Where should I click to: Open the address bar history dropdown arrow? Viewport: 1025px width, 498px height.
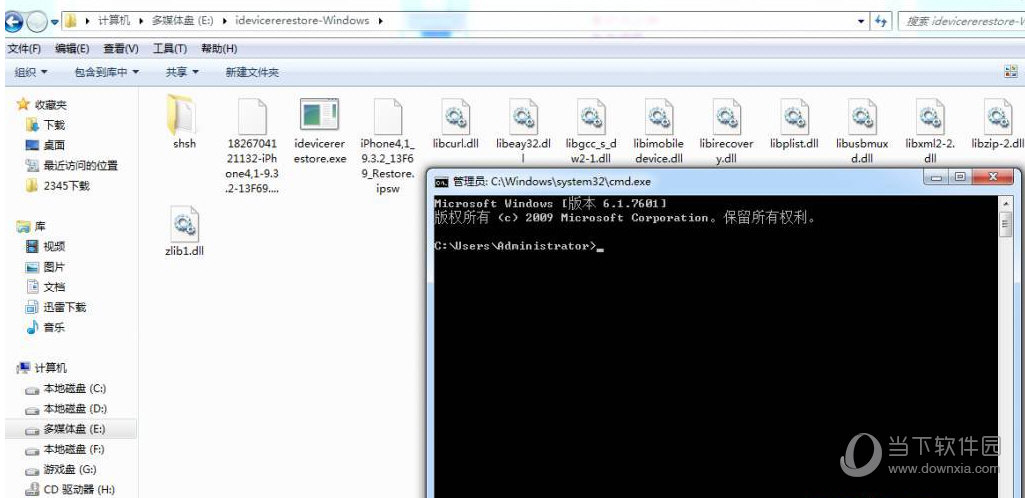coord(861,21)
